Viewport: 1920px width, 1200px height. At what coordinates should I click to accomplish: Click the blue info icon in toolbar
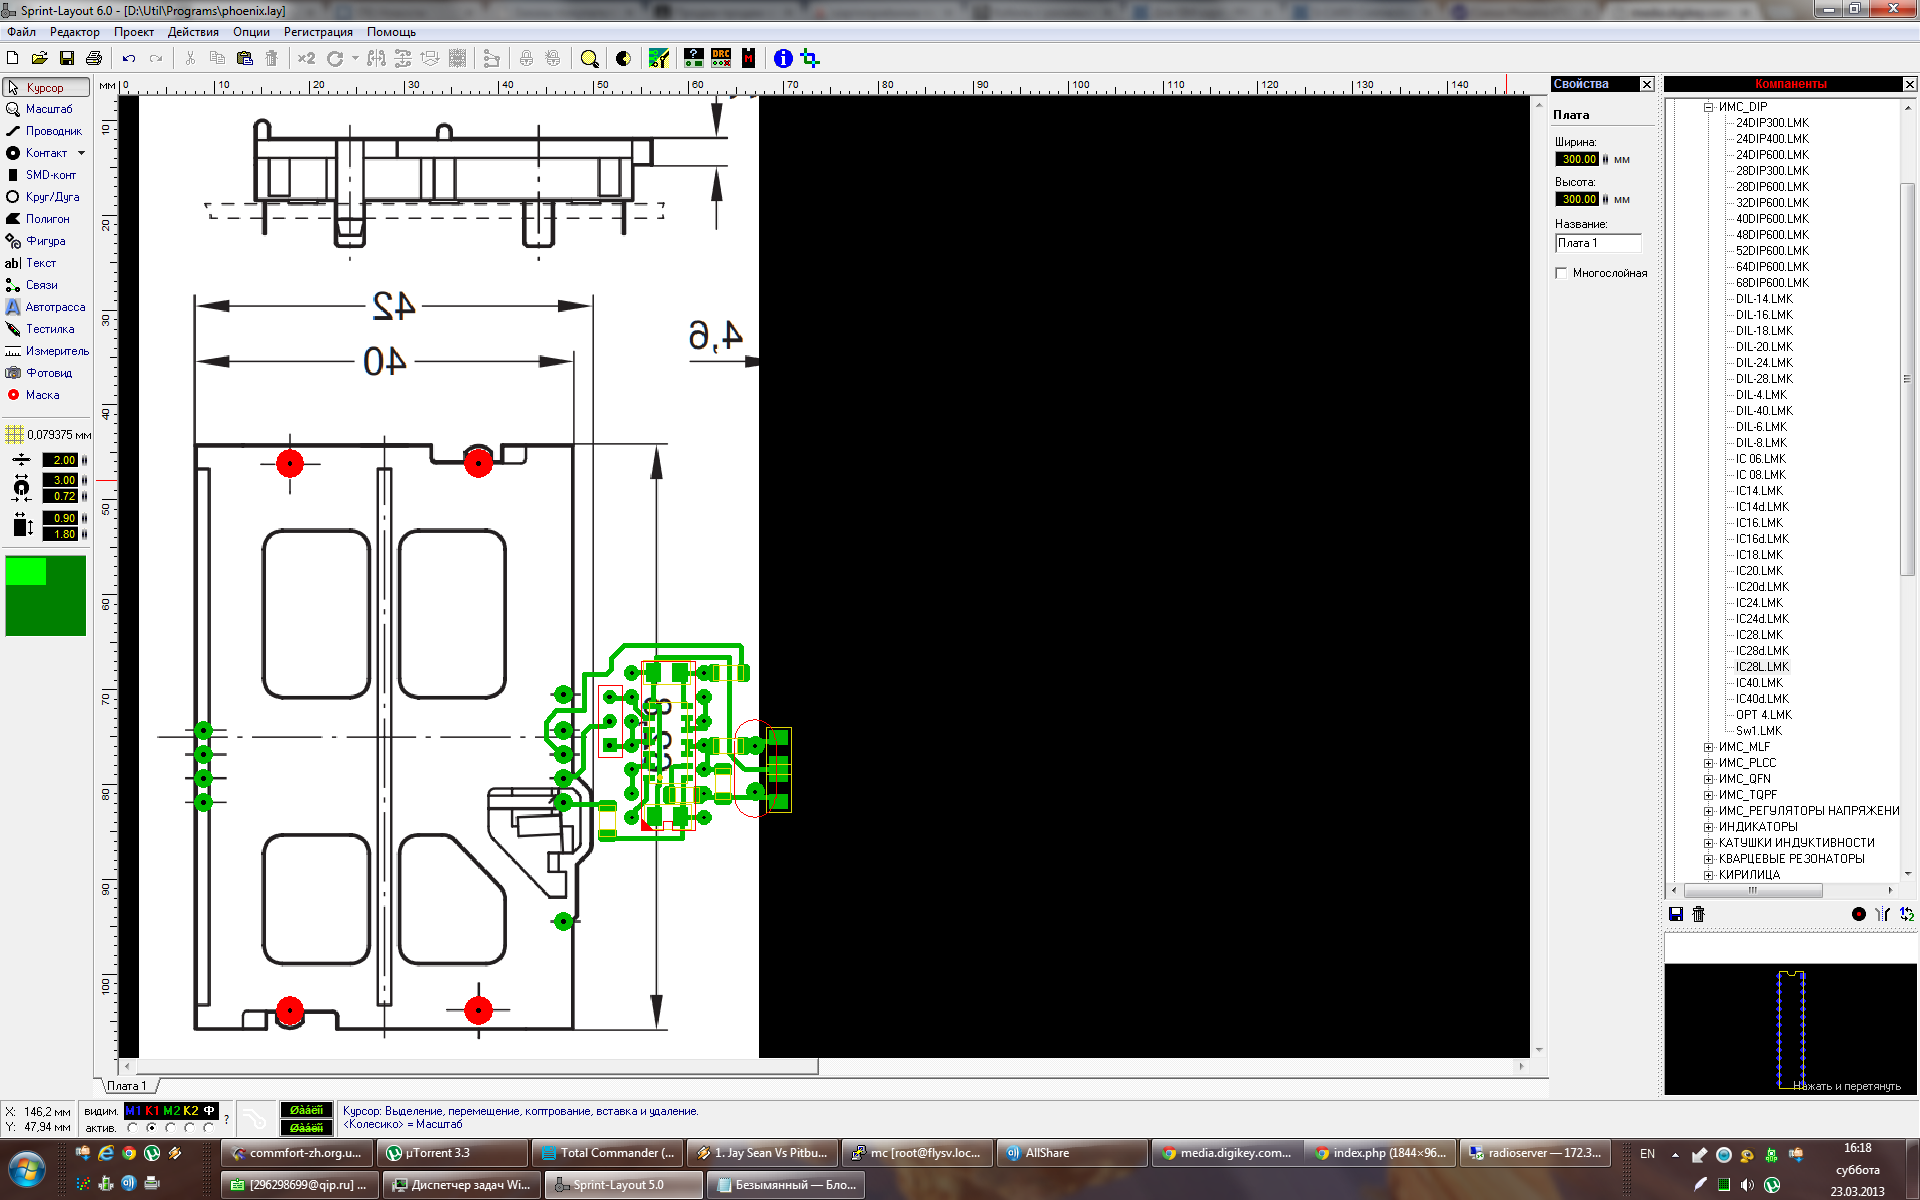pos(783,59)
